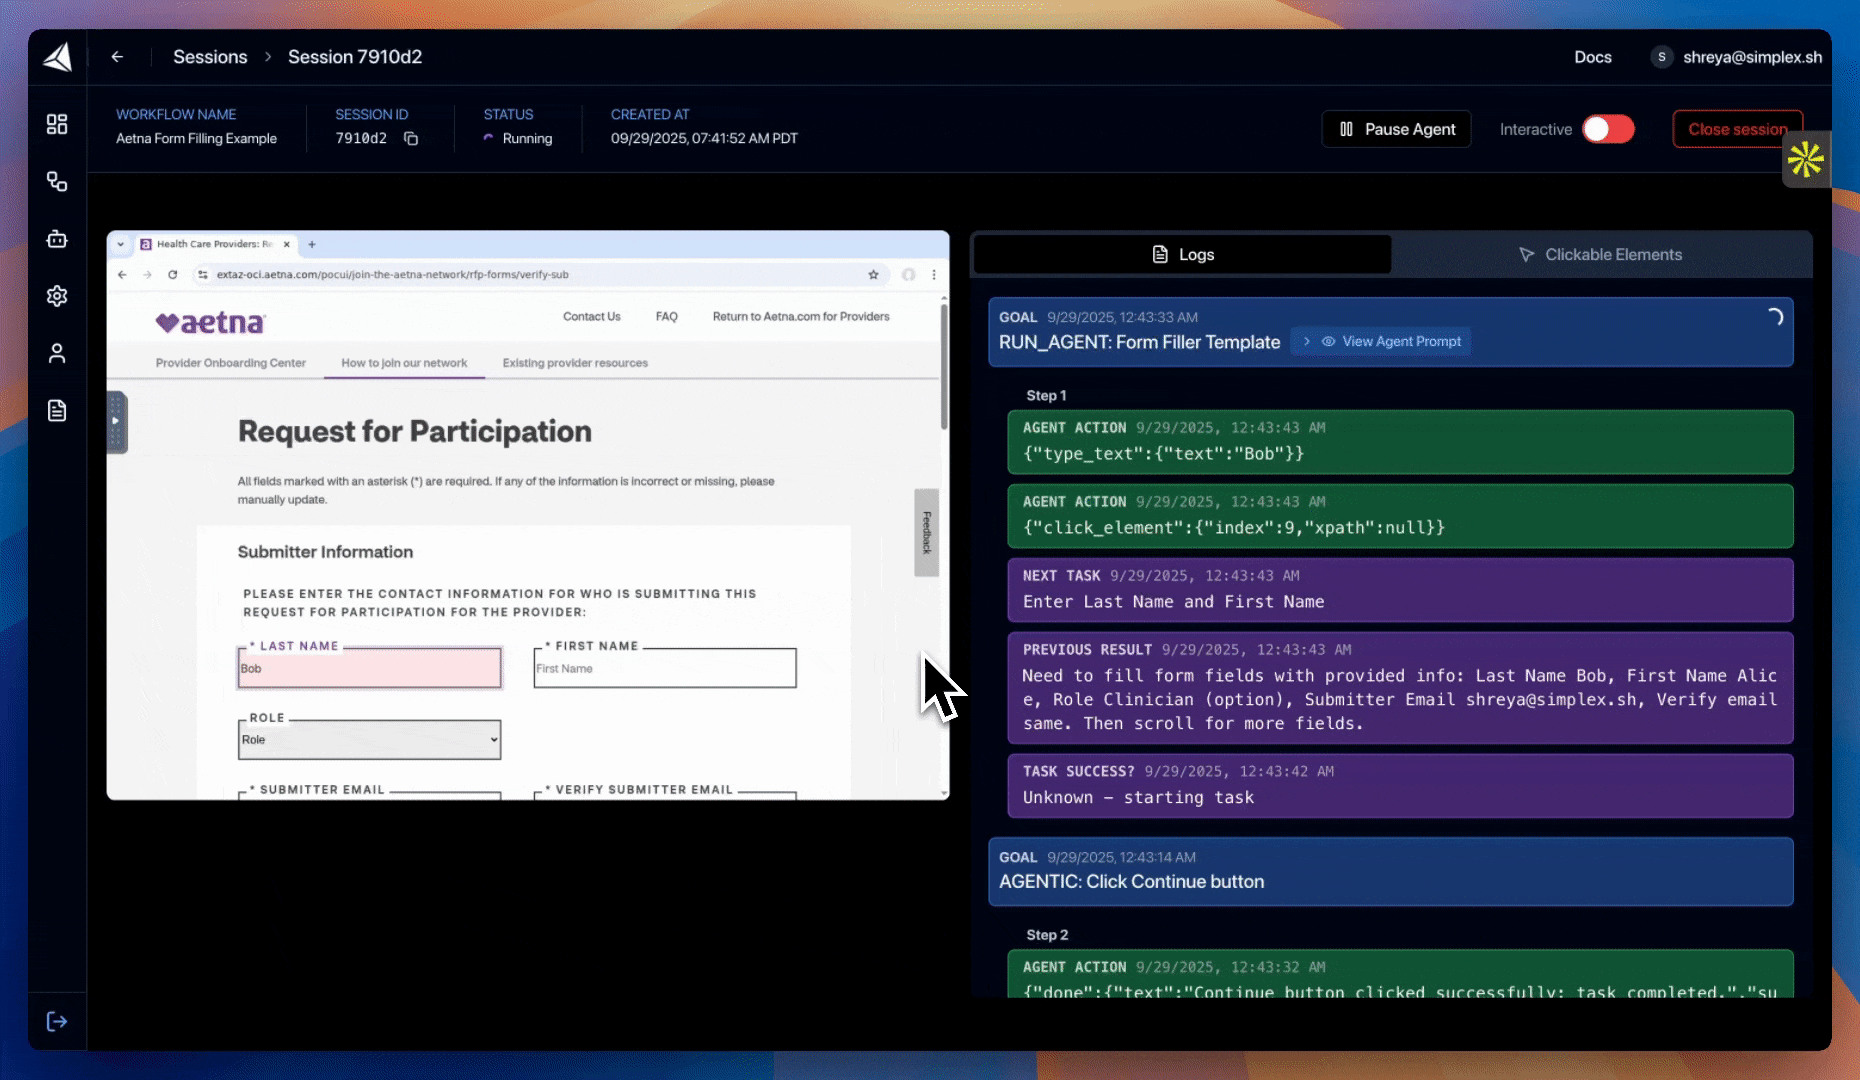Click the RUN_AGENT: Form Filler Template goal

click(1391, 332)
